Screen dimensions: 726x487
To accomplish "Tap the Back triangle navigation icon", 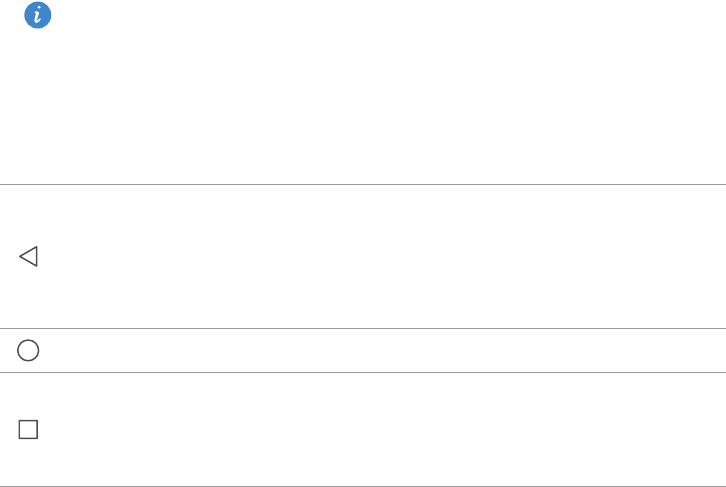I will [x=28, y=256].
